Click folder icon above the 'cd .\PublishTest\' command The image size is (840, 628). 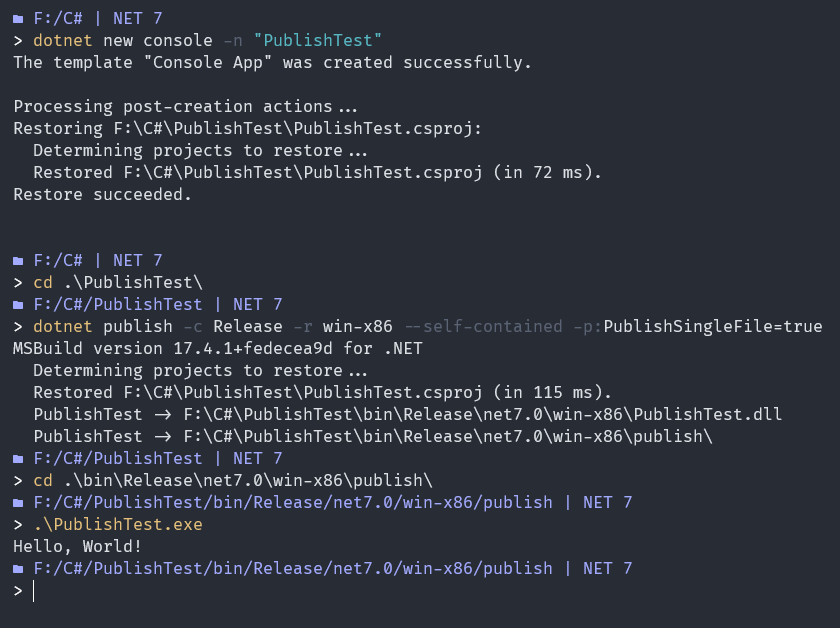tap(18, 260)
